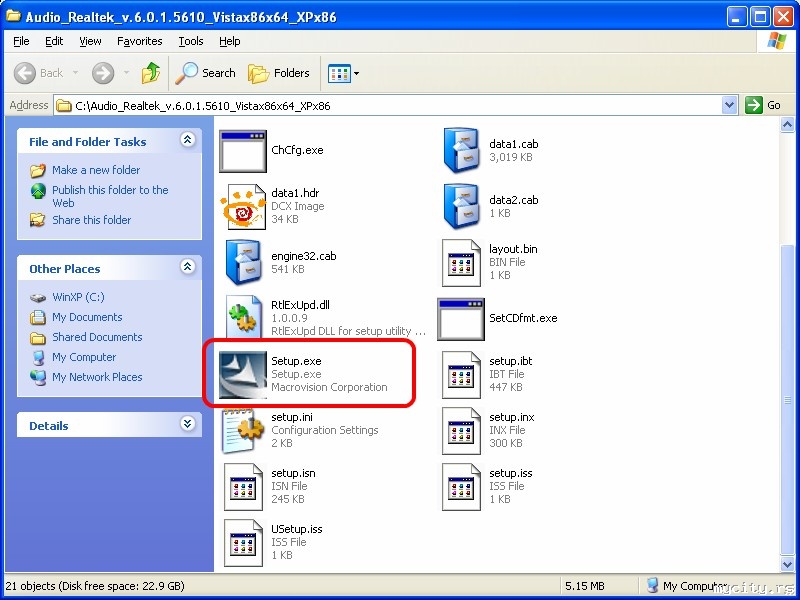Click the vertical scrollbar thumb
This screenshot has height=600, width=800.
click(787, 399)
